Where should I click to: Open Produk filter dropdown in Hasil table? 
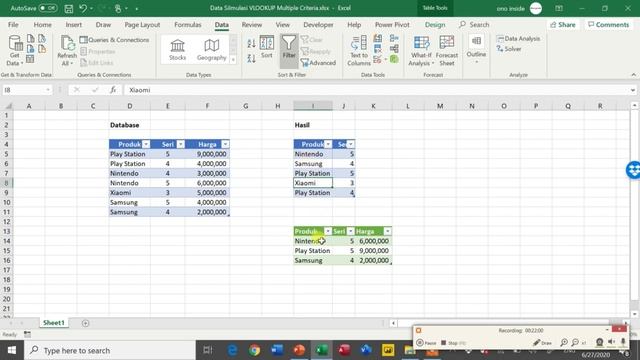coord(328,144)
